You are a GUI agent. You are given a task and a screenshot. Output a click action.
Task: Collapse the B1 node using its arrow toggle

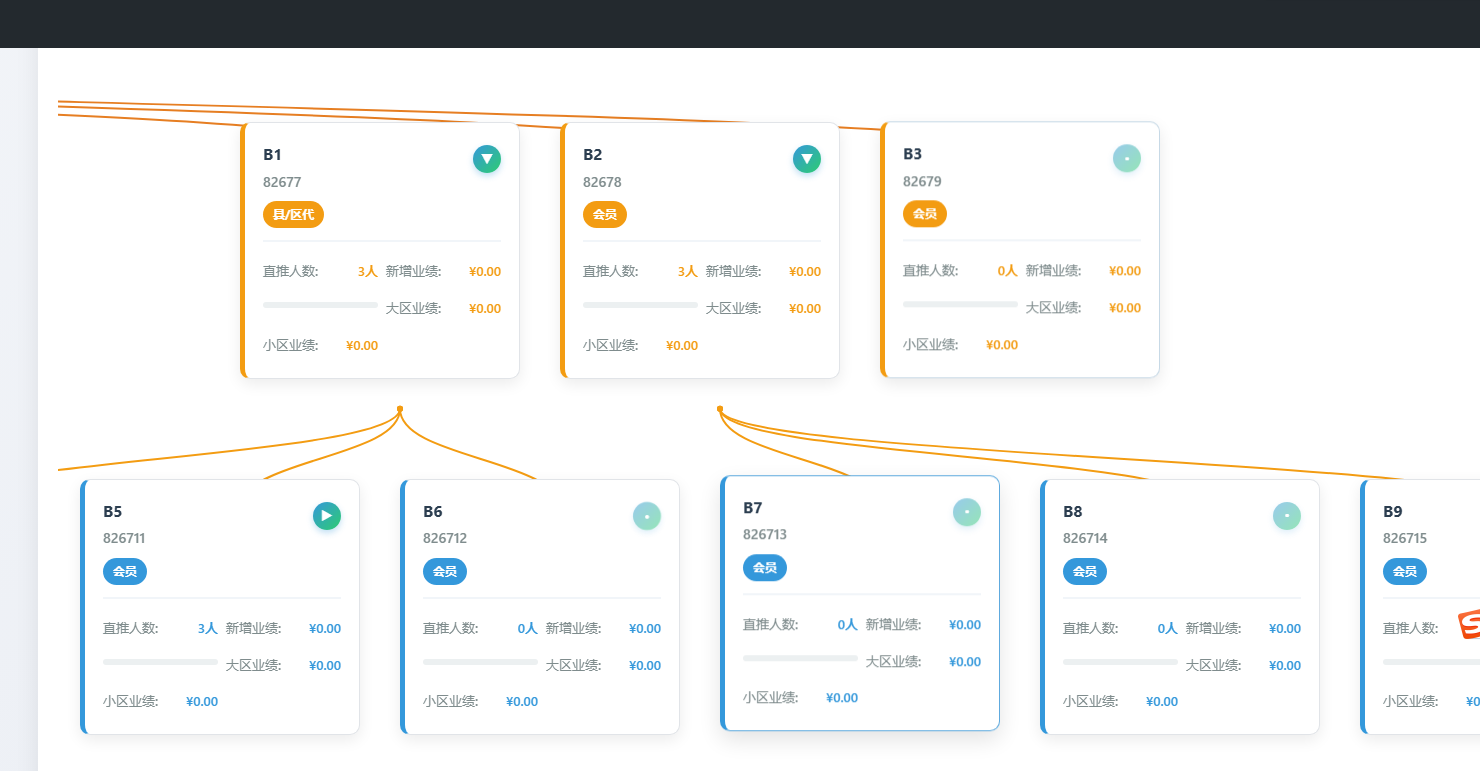point(487,159)
